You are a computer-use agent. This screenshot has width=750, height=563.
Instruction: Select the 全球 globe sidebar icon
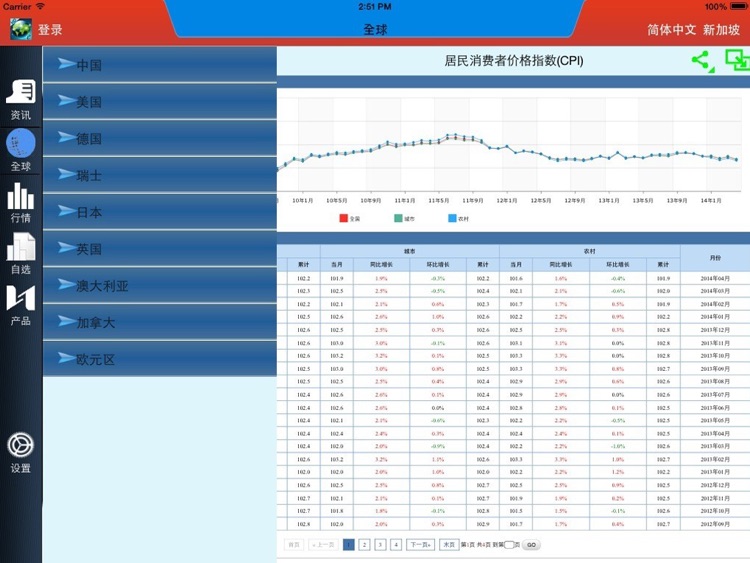(x=21, y=150)
